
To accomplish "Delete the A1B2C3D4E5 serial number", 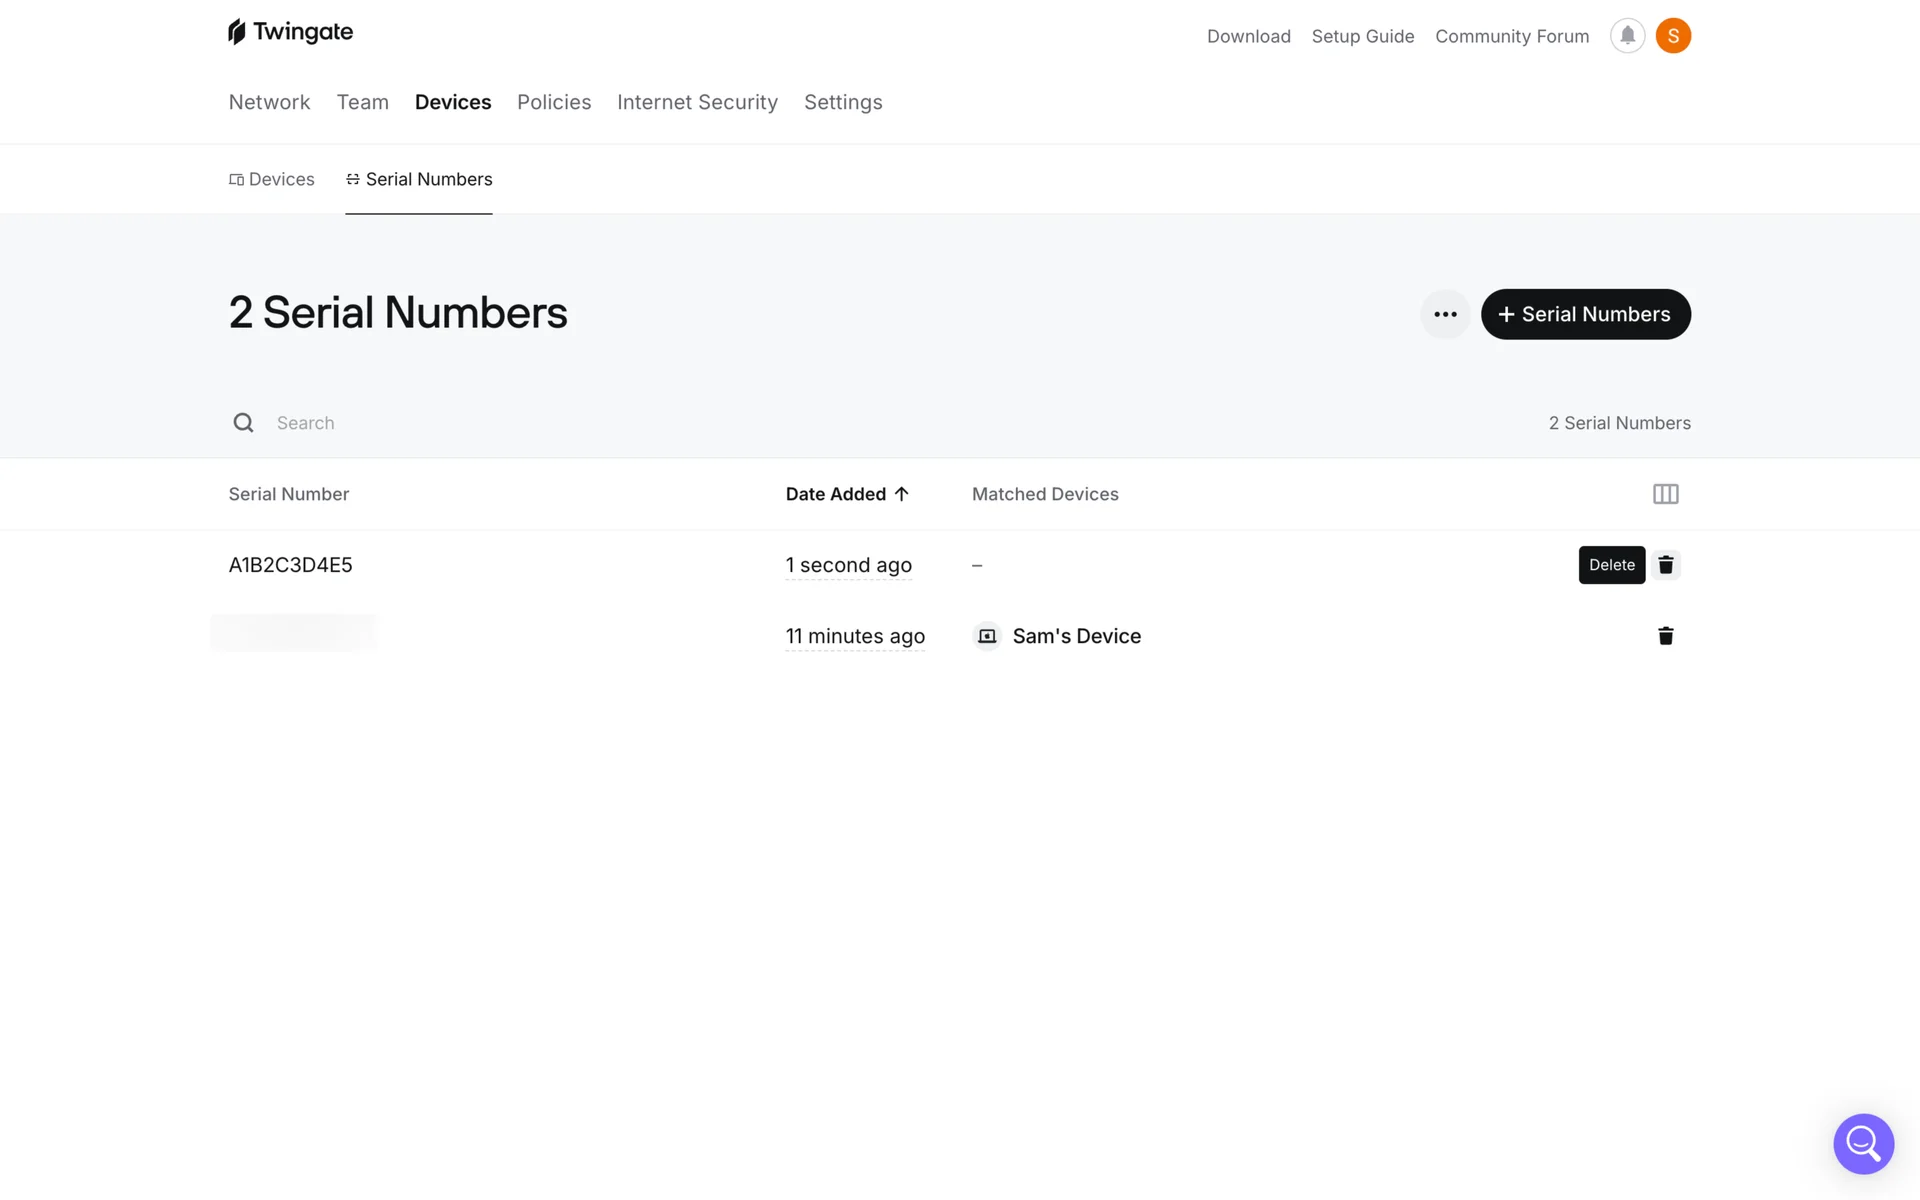I will tap(1665, 565).
